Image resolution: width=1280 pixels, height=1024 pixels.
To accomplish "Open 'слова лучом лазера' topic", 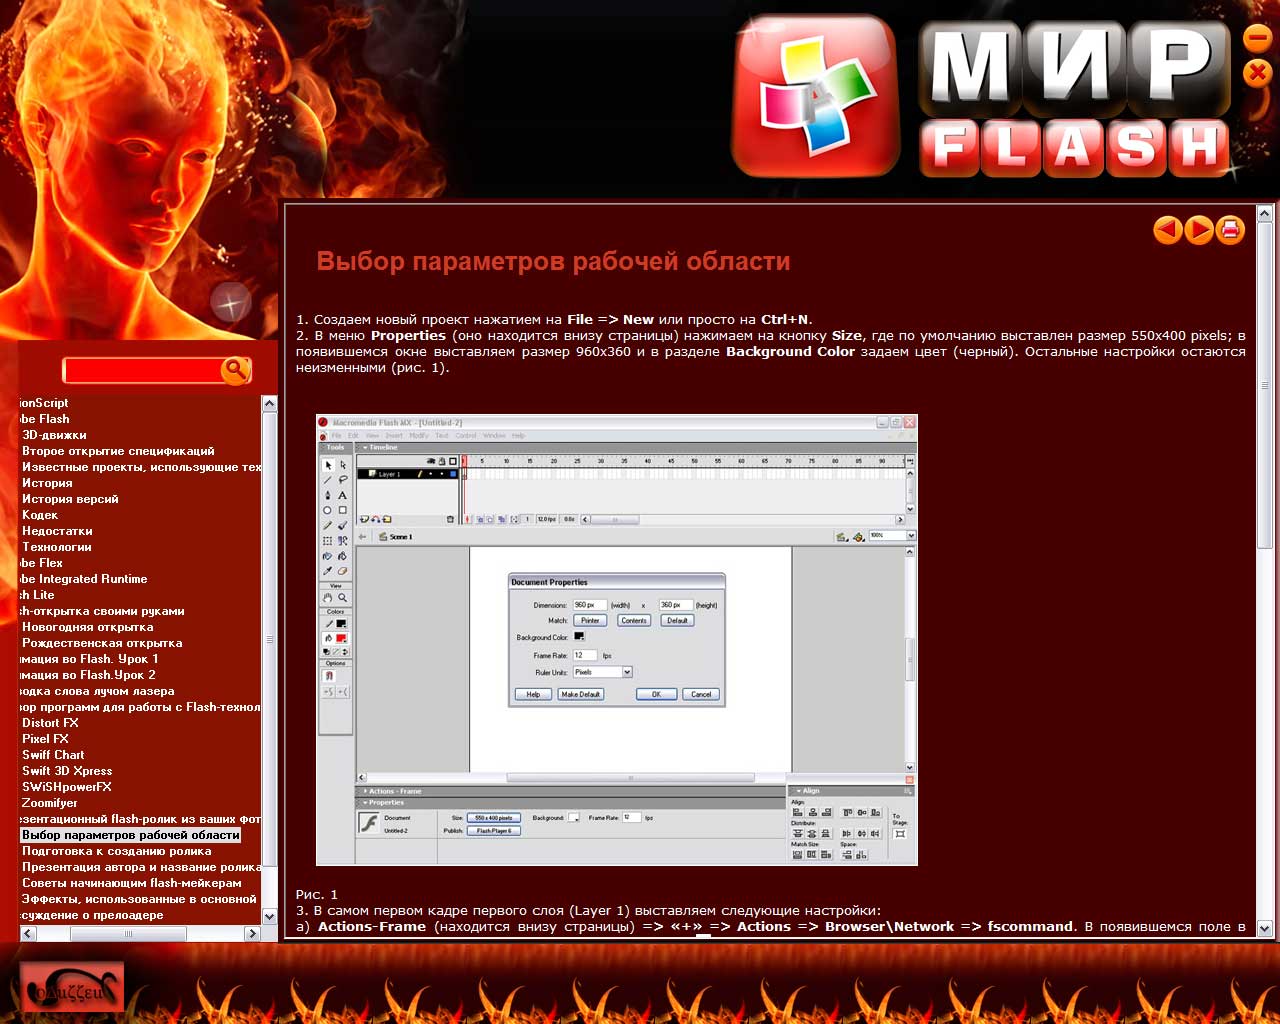I will [x=97, y=691].
